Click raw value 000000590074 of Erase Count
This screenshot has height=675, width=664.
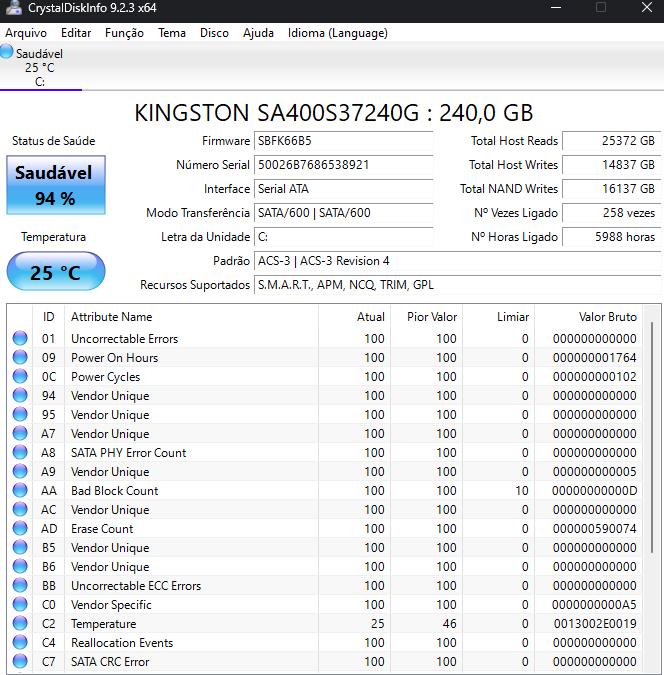[x=594, y=529]
